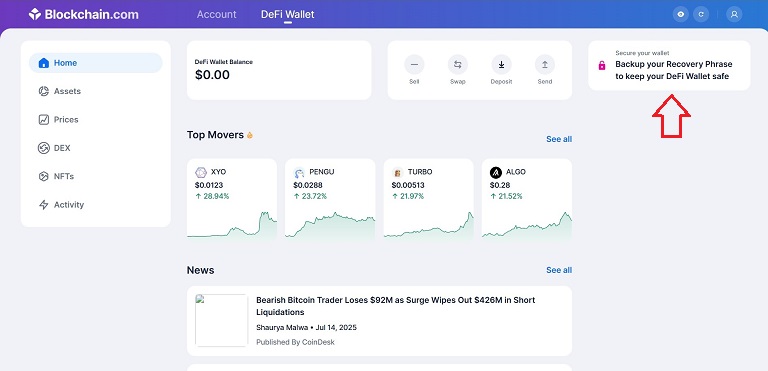Open NFTs in the sidebar
This screenshot has width=768, height=371.
[x=96, y=176]
